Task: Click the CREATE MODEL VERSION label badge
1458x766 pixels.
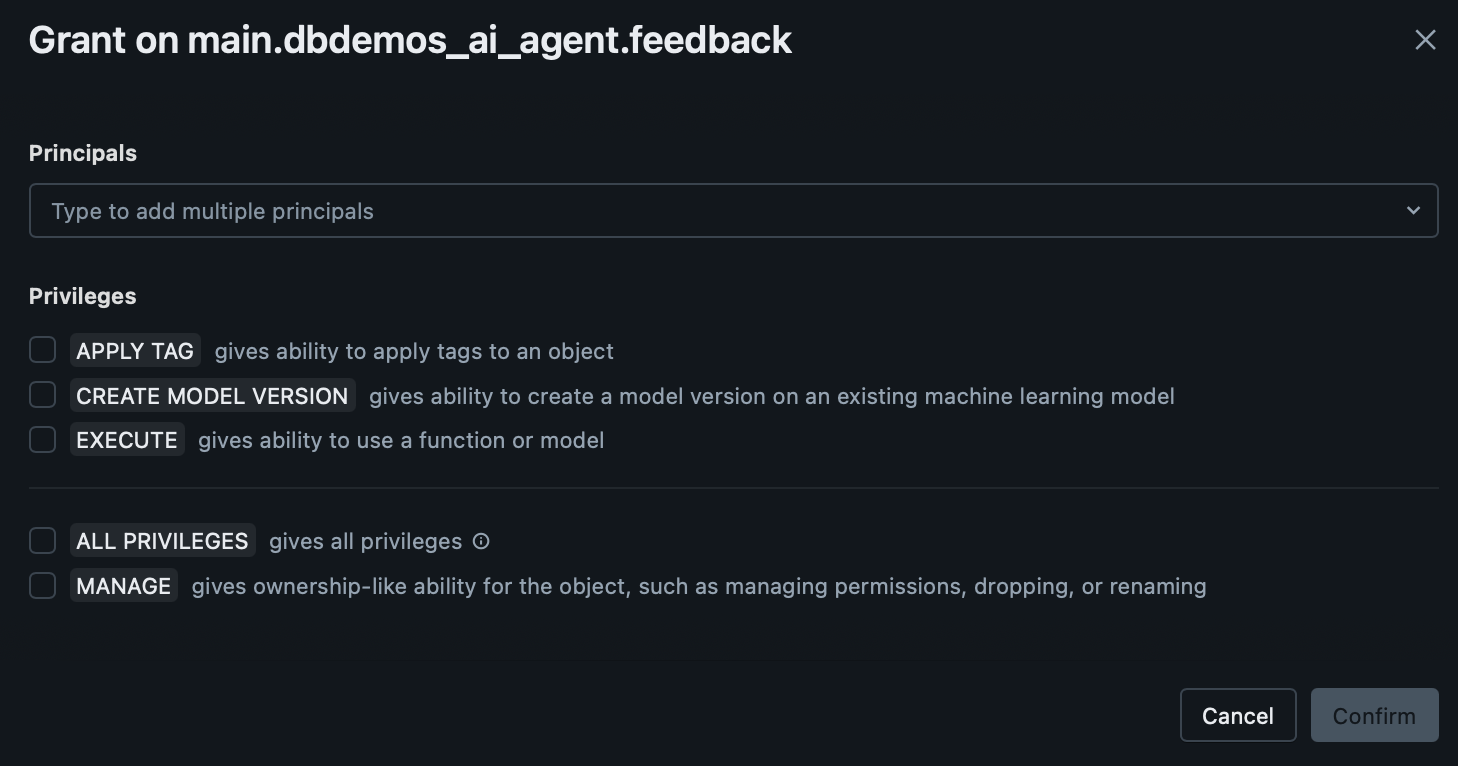Action: click(212, 396)
